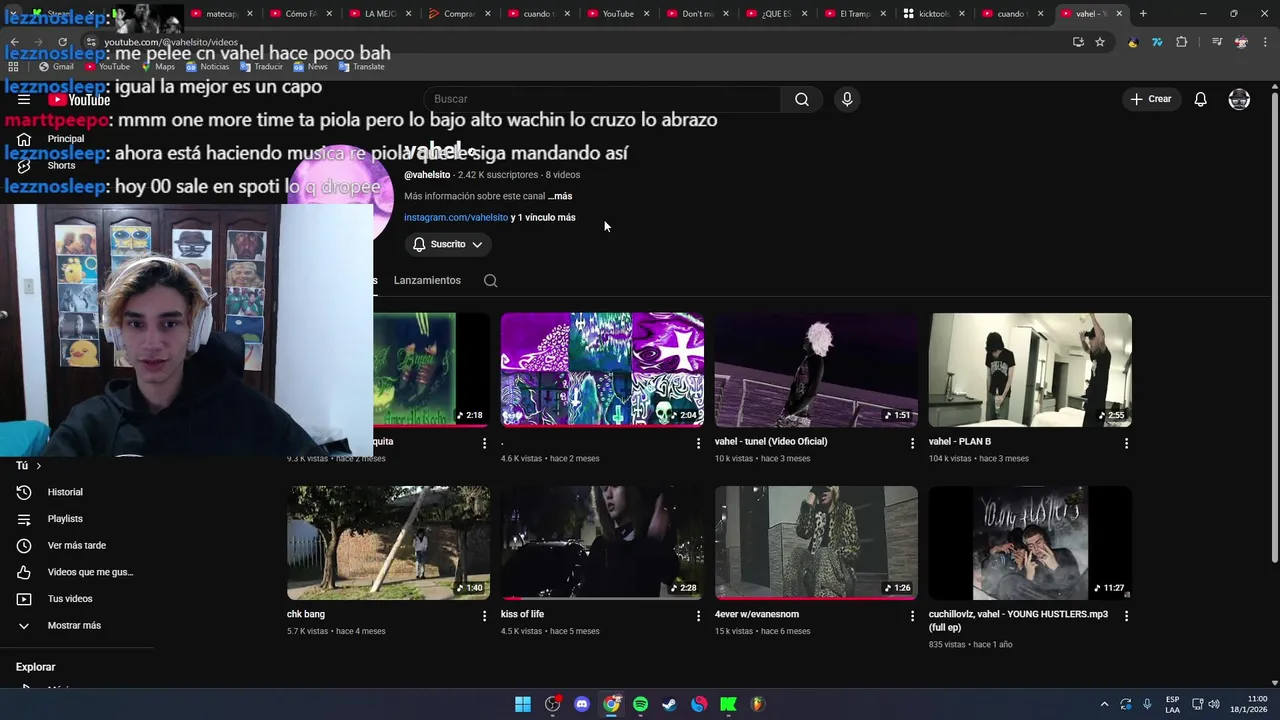Play the chk bang thumbnail
This screenshot has width=1280, height=720.
click(x=388, y=543)
